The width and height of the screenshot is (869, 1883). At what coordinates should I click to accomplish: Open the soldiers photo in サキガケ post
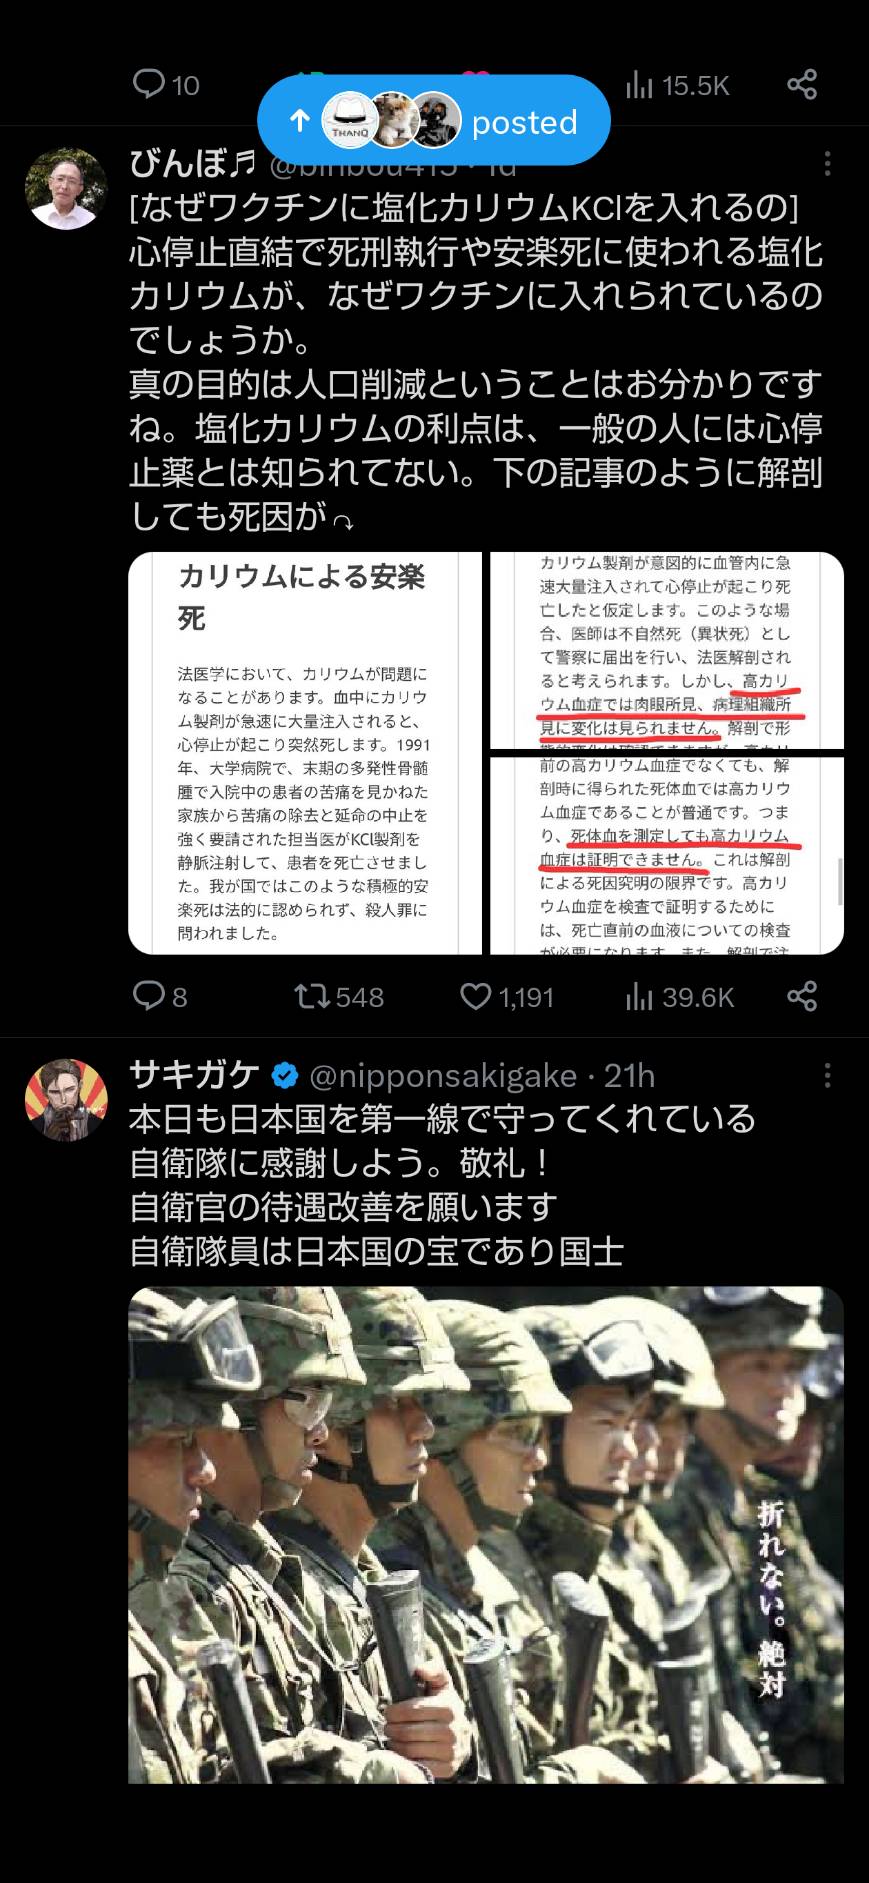[x=486, y=1535]
